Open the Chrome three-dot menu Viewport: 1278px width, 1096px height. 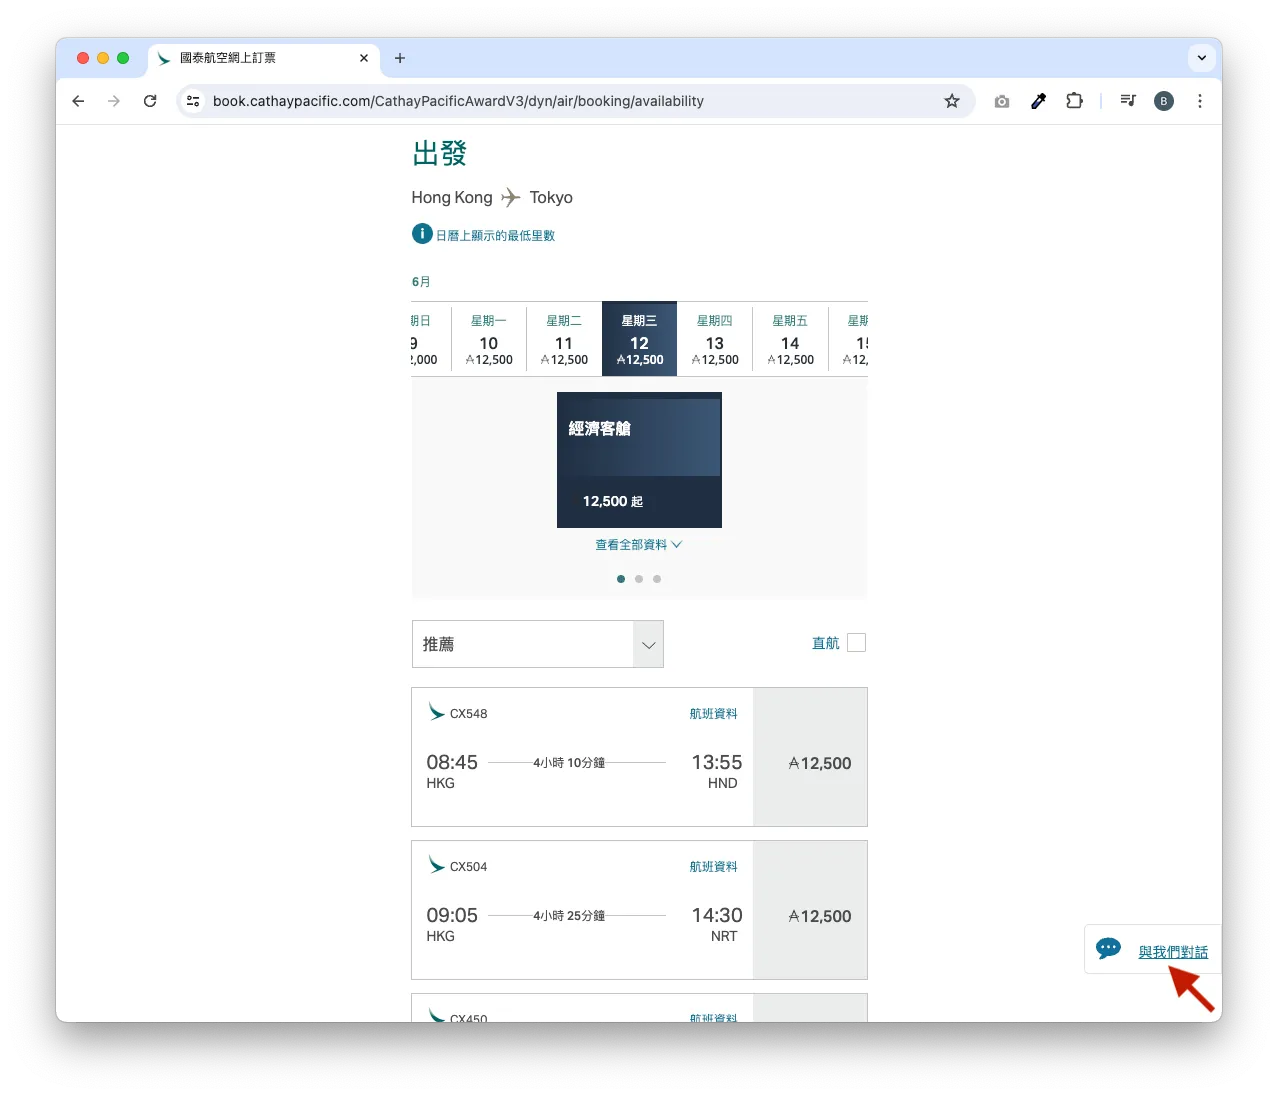[1200, 101]
